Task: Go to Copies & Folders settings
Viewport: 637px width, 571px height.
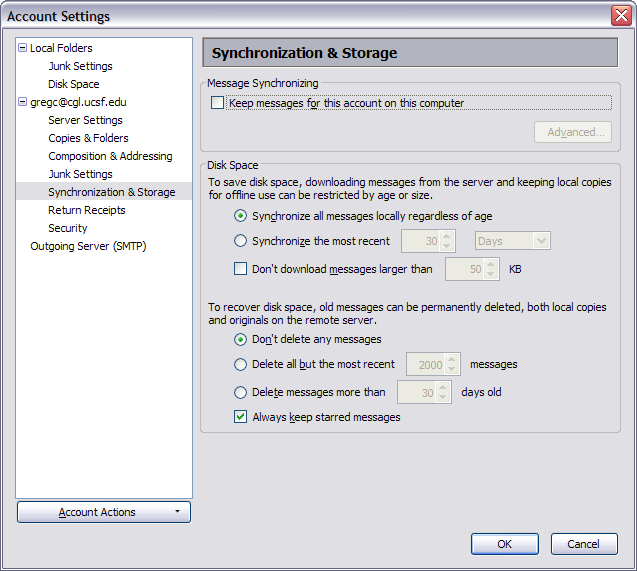Action: 88,138
